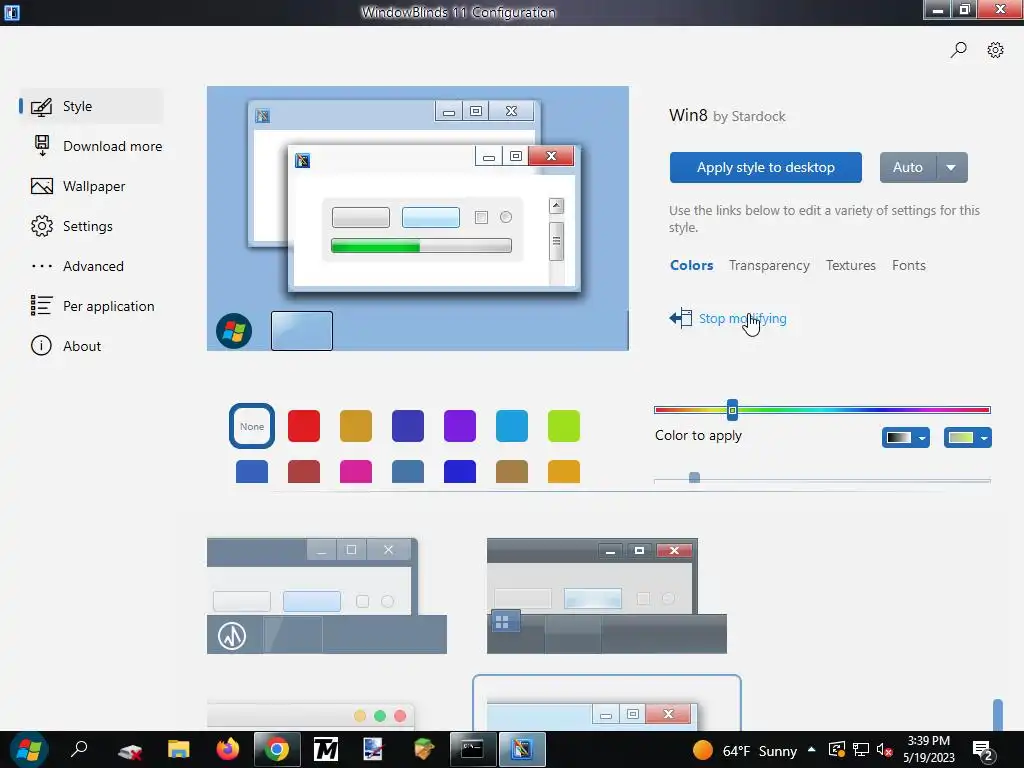Click the muted speaker tray icon
Viewport: 1024px width, 768px height.
884,750
